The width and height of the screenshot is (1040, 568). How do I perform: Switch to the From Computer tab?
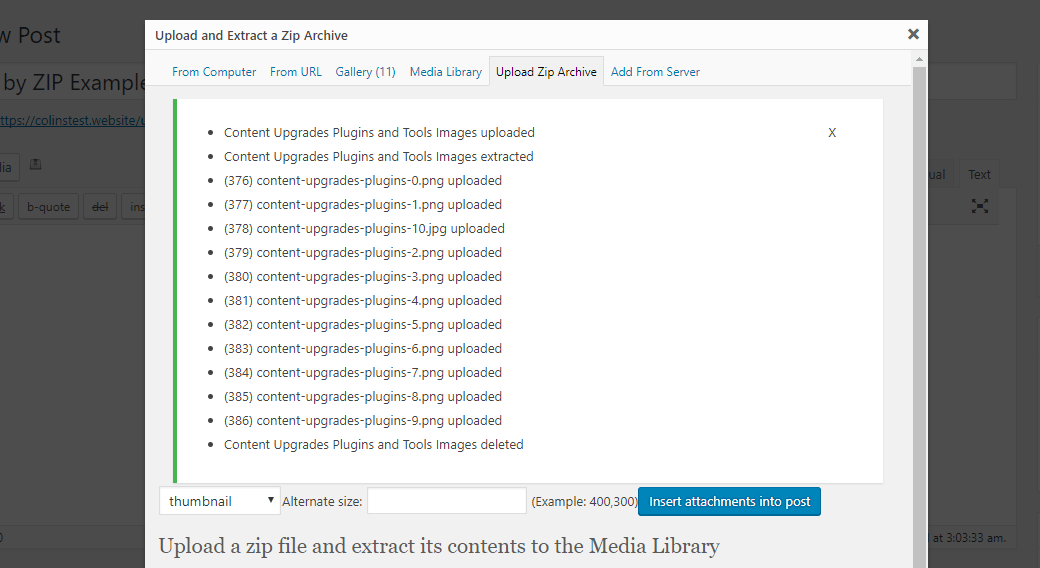(214, 72)
